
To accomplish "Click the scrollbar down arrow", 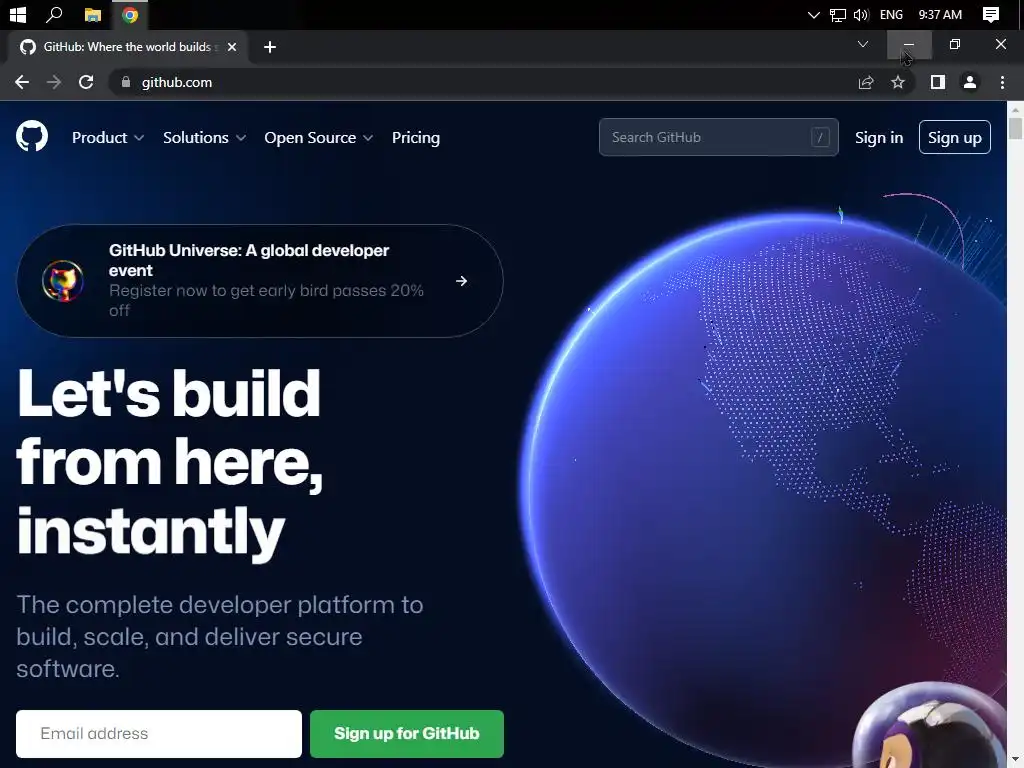I will (1015, 761).
